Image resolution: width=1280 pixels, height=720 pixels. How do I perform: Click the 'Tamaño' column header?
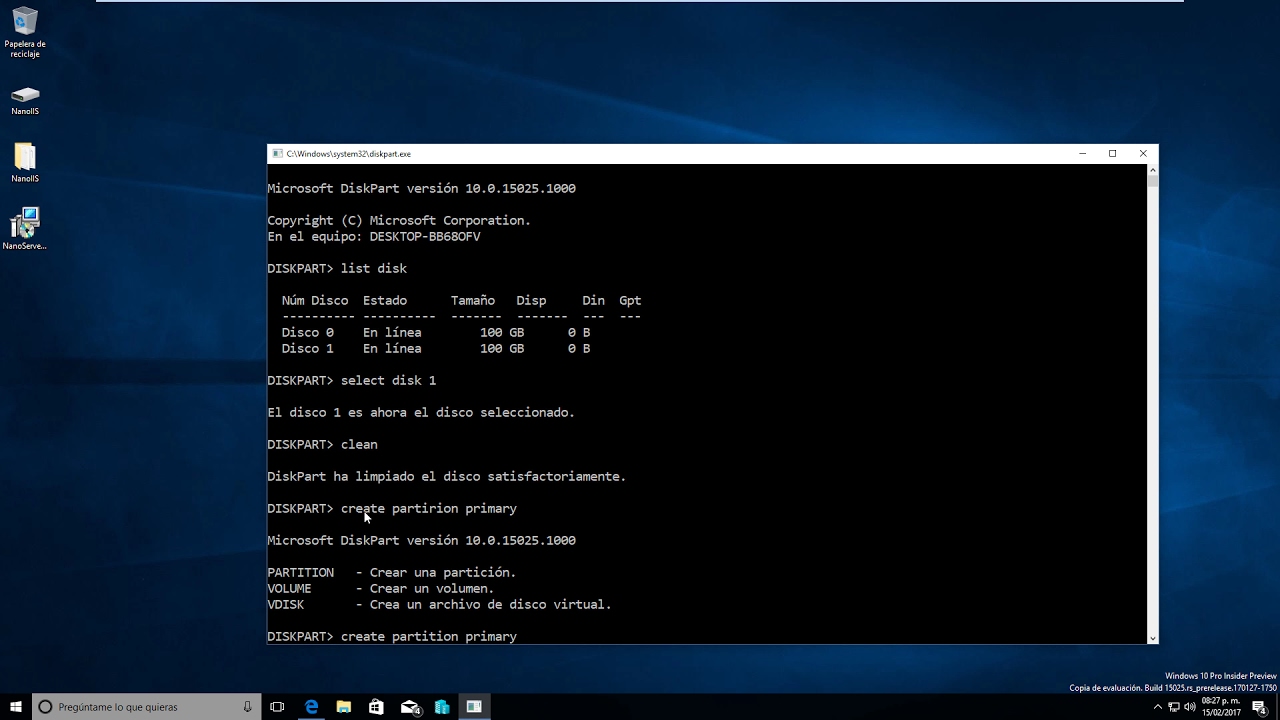[473, 301]
